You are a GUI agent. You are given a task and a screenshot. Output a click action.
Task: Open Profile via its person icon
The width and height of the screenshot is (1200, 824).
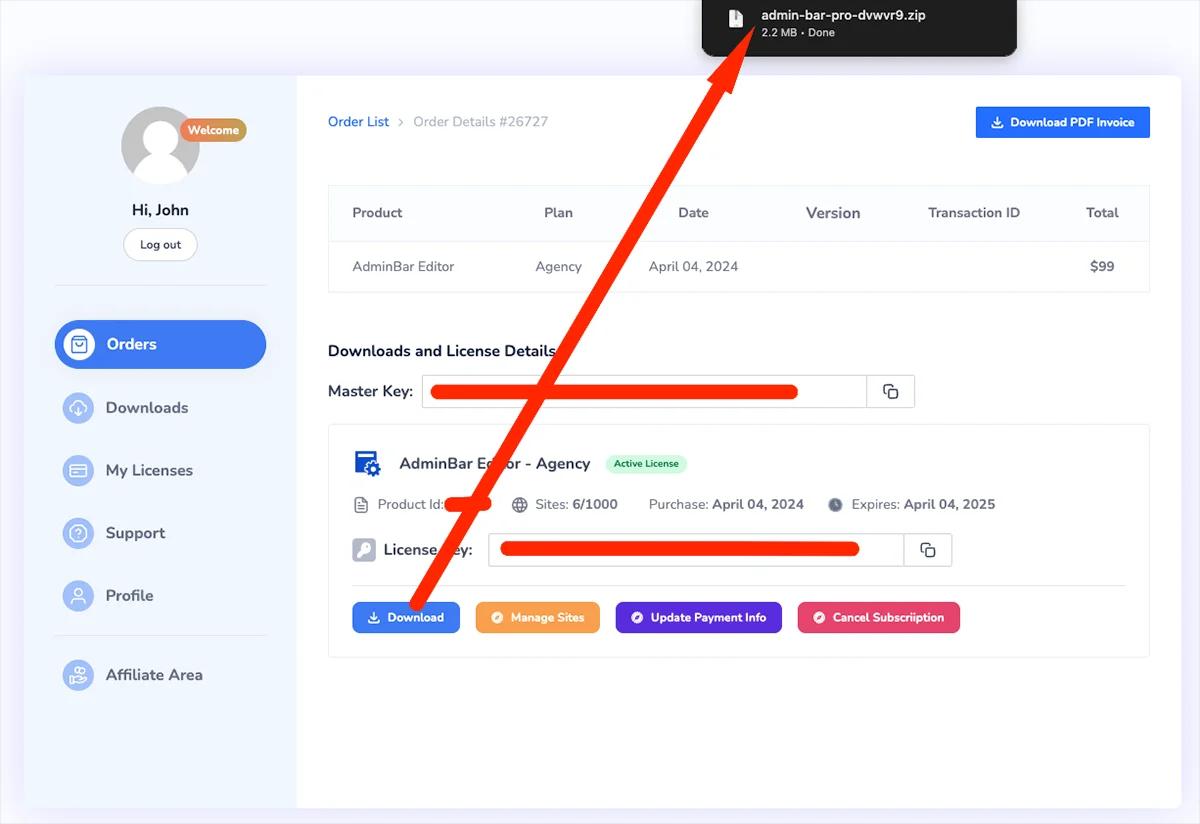pos(78,595)
